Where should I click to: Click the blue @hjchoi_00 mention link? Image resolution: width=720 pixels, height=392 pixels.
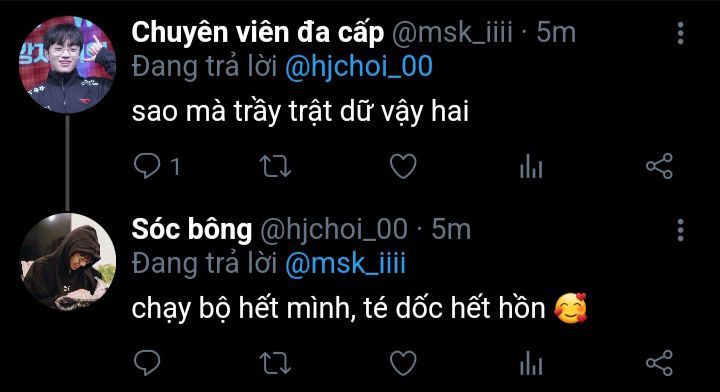(359, 67)
